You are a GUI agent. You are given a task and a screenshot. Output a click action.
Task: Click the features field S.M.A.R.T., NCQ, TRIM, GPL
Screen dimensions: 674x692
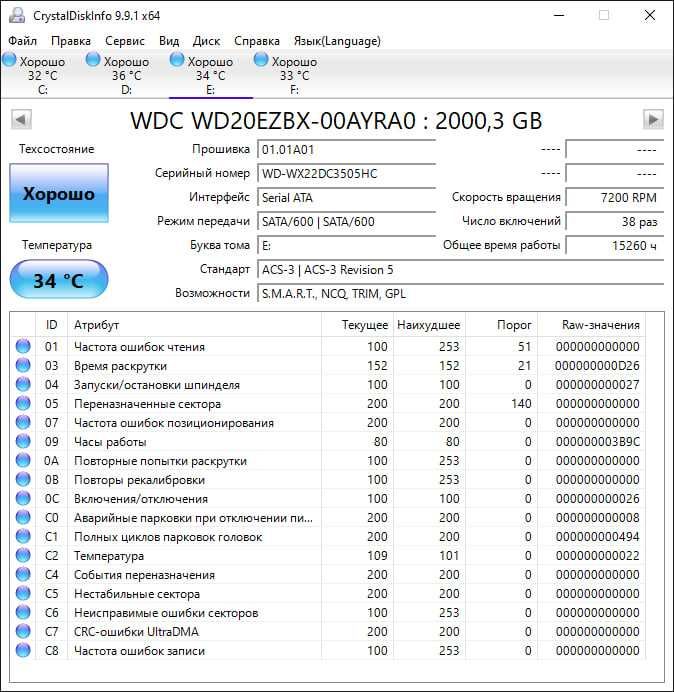460,293
